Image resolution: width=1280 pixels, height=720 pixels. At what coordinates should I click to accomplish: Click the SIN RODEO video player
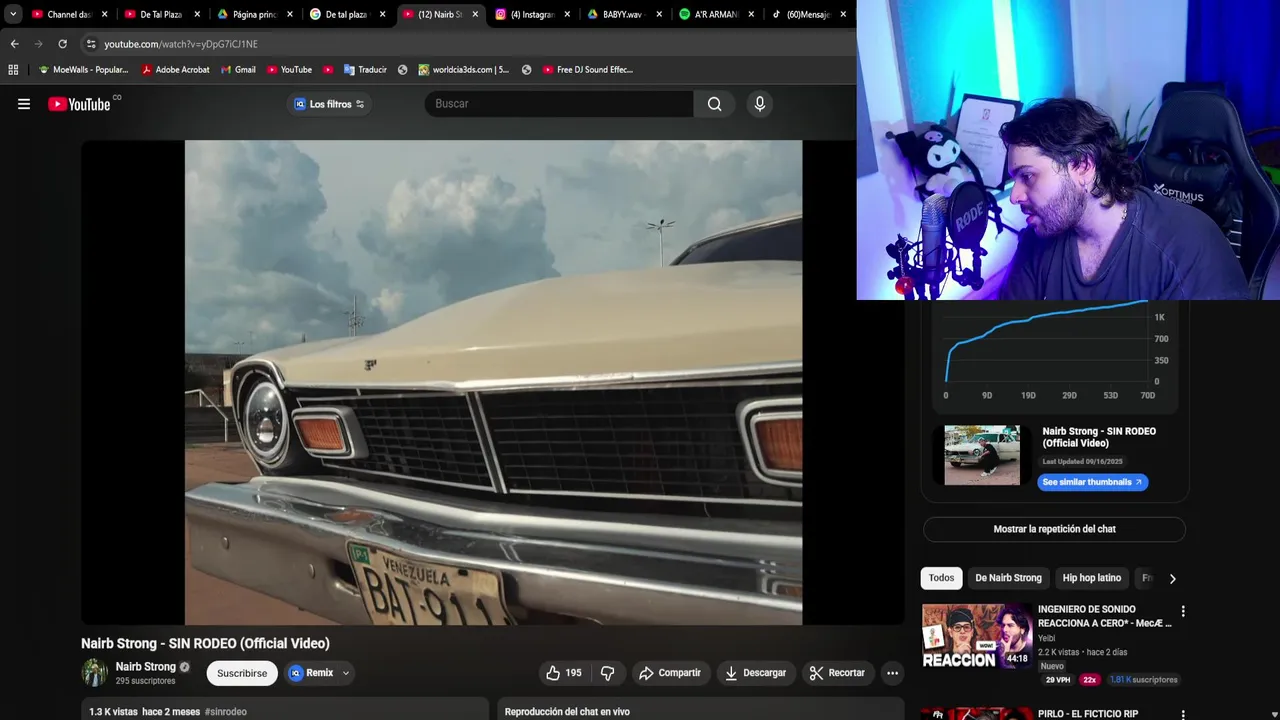(x=493, y=382)
